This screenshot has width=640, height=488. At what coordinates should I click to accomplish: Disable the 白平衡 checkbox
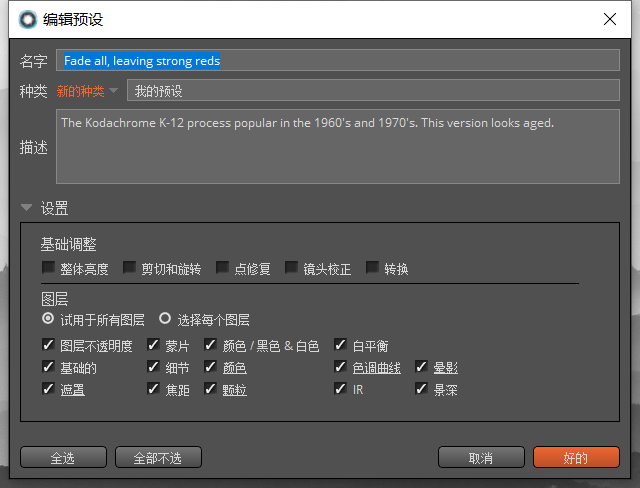point(340,346)
